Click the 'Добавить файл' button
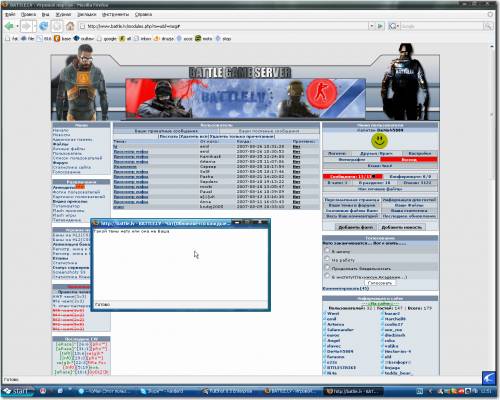The height and width of the screenshot is (400, 500). [356, 227]
